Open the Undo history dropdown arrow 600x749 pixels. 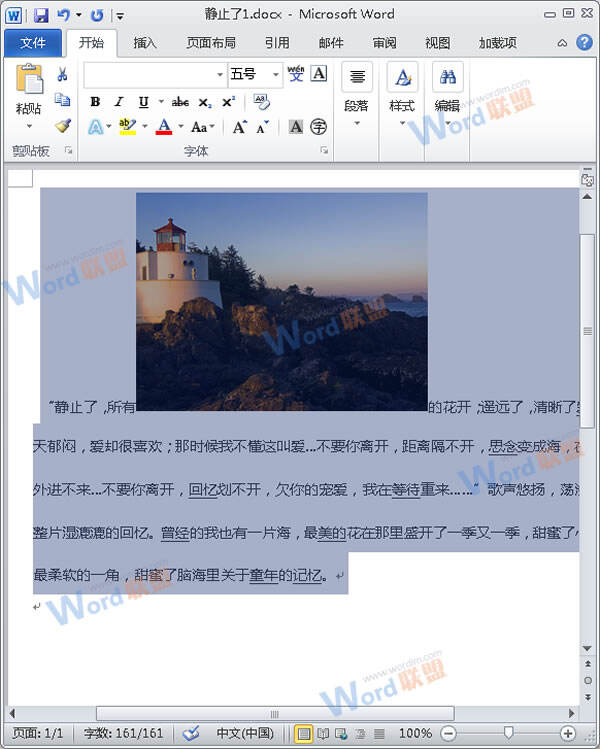(x=79, y=15)
